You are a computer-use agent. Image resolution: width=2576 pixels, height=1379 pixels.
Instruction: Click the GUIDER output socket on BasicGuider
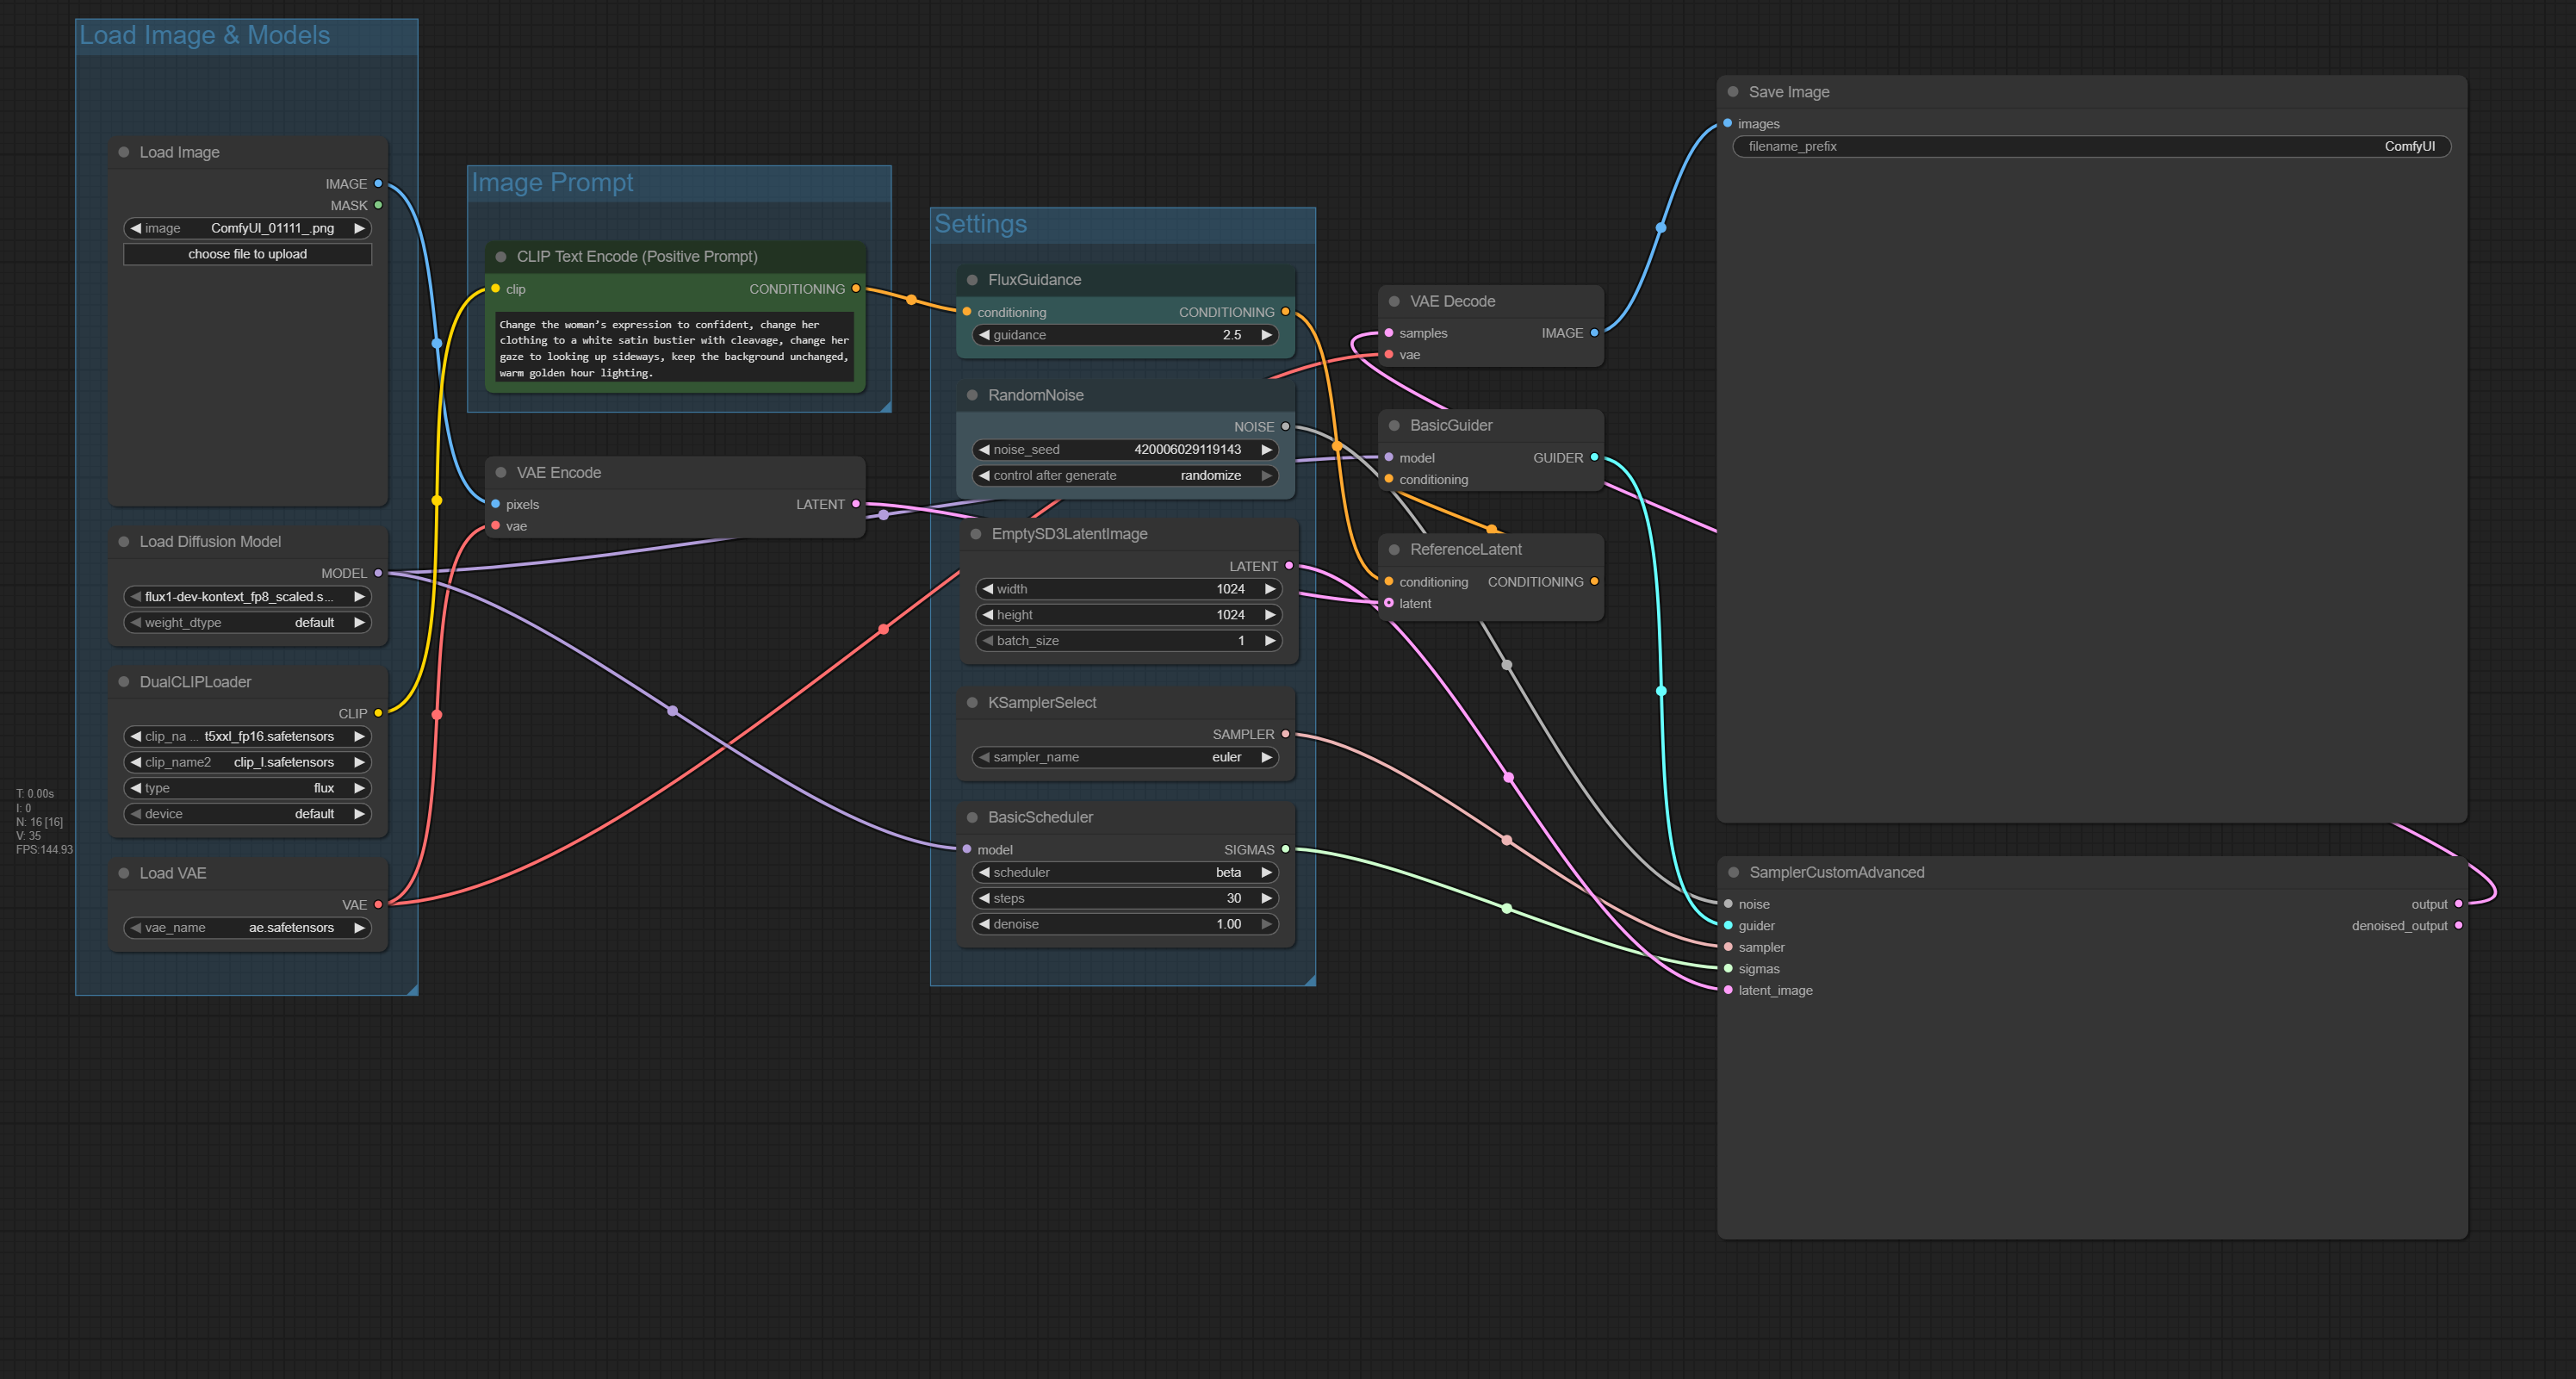pos(1595,457)
